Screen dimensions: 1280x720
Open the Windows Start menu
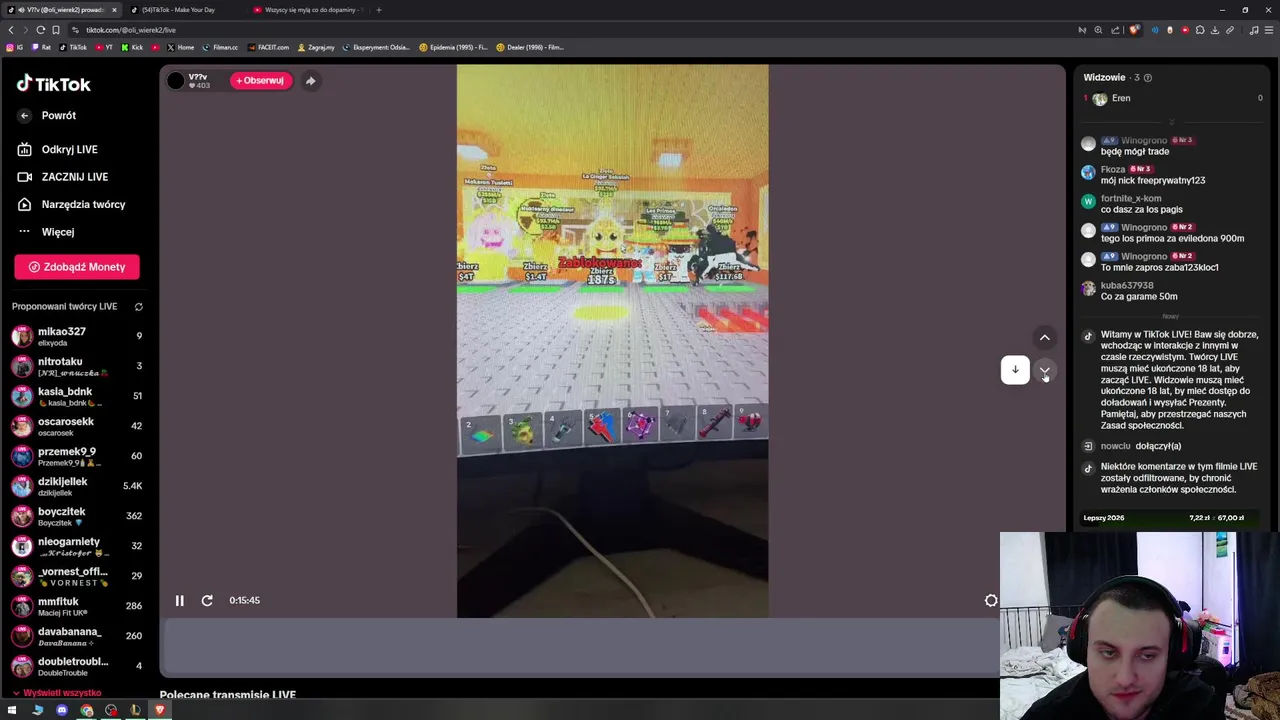(12, 711)
